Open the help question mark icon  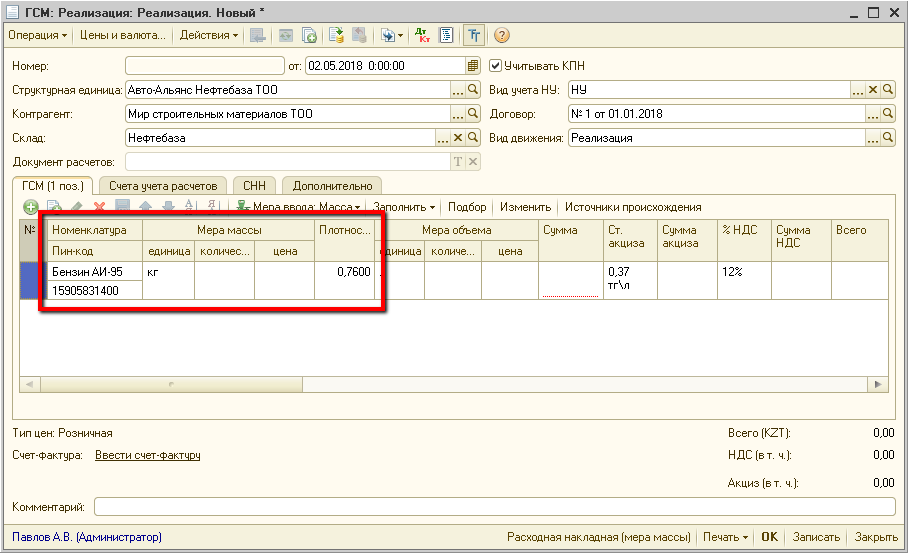[x=502, y=35]
